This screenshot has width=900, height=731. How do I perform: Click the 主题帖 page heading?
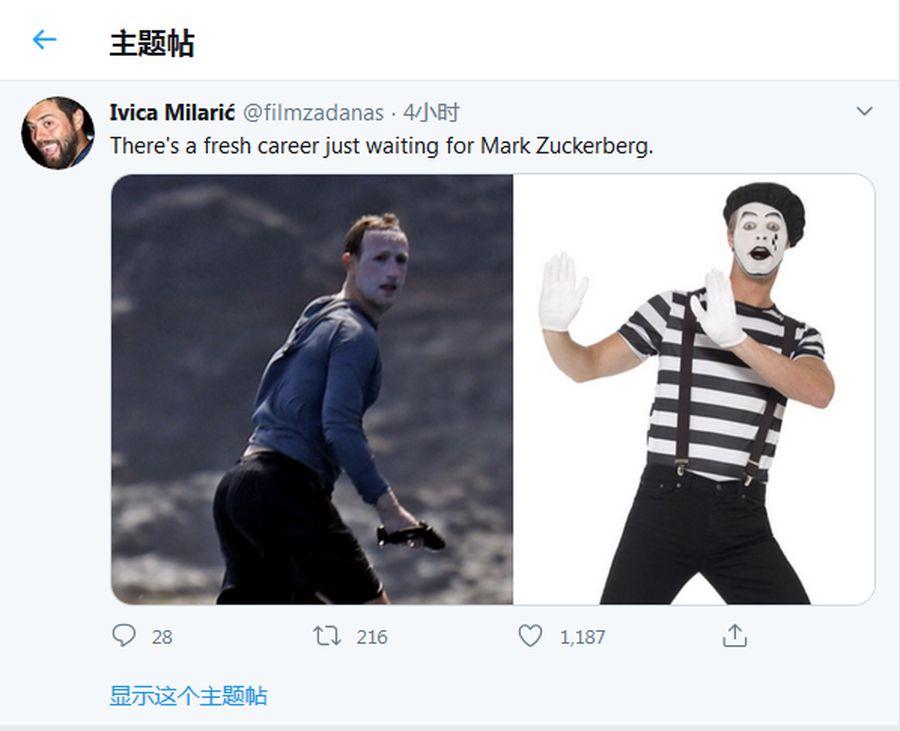point(152,44)
